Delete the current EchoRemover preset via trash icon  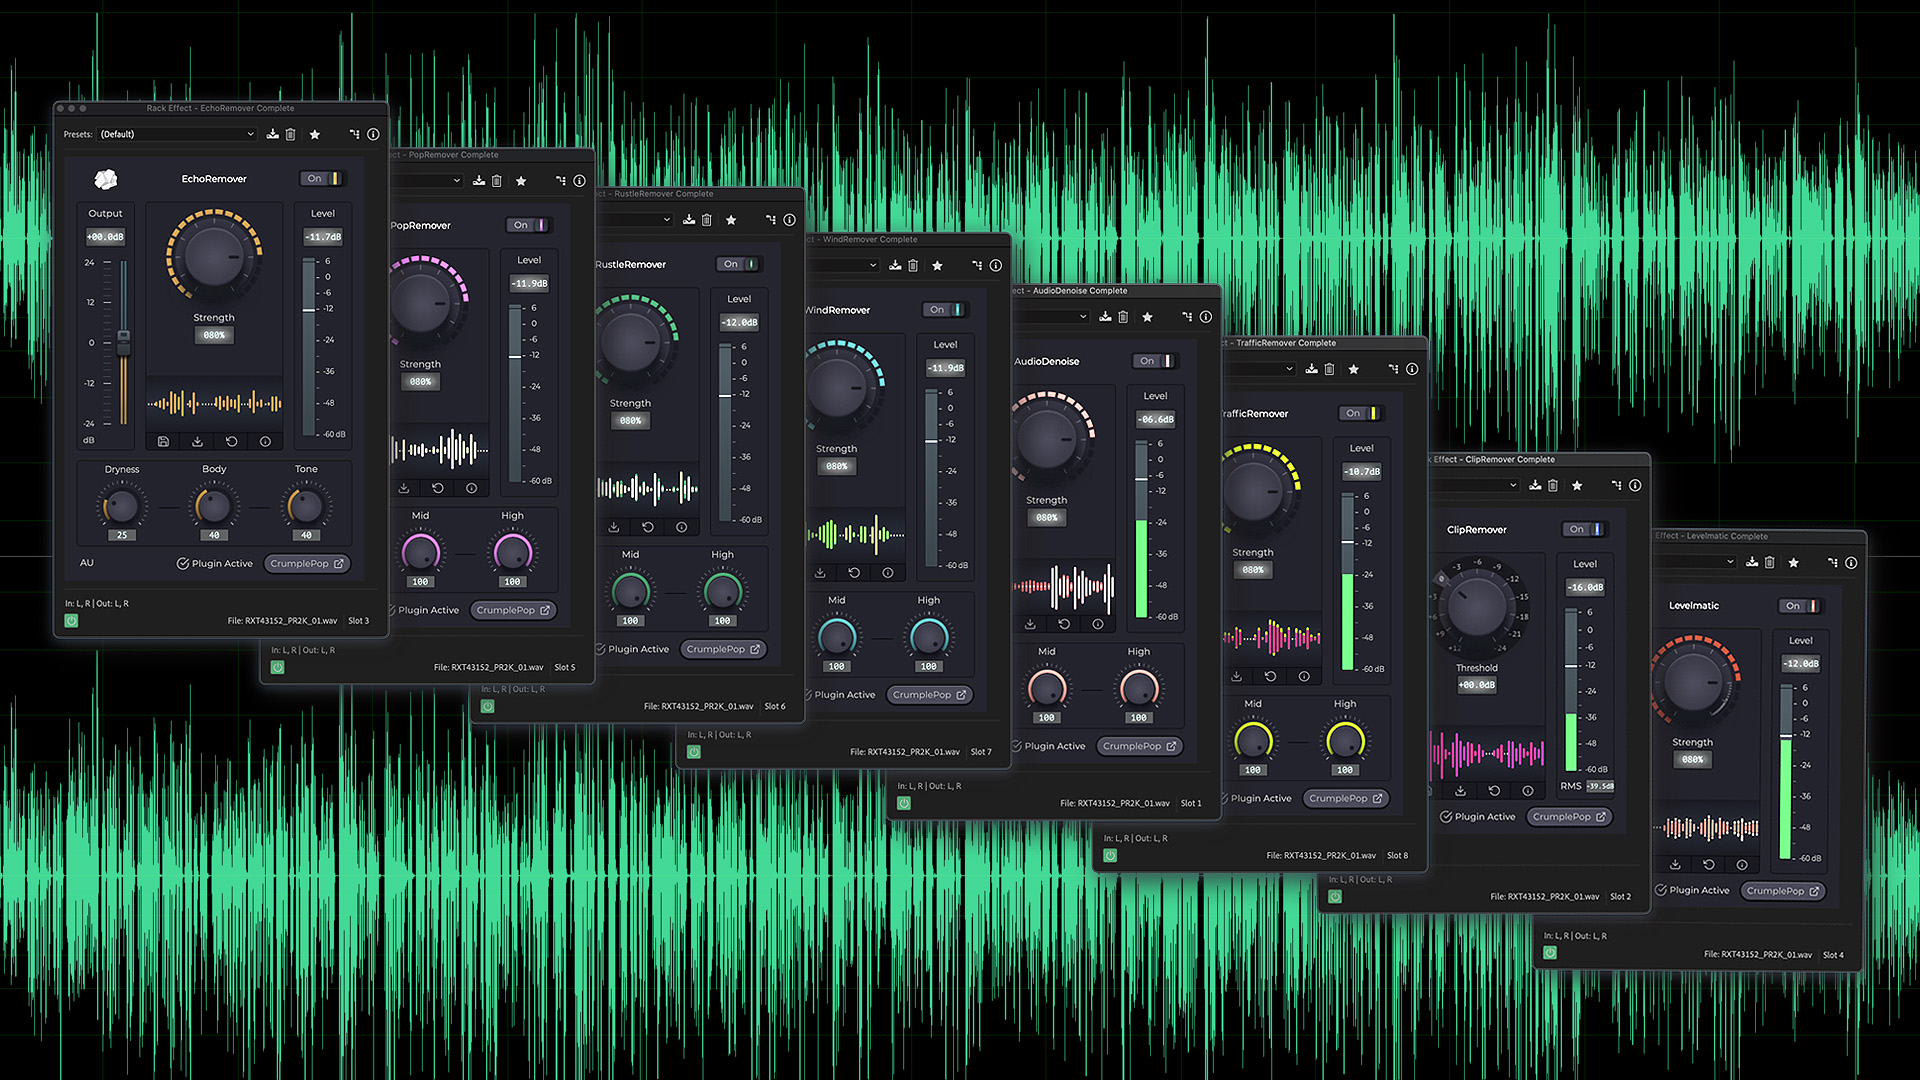click(x=291, y=134)
